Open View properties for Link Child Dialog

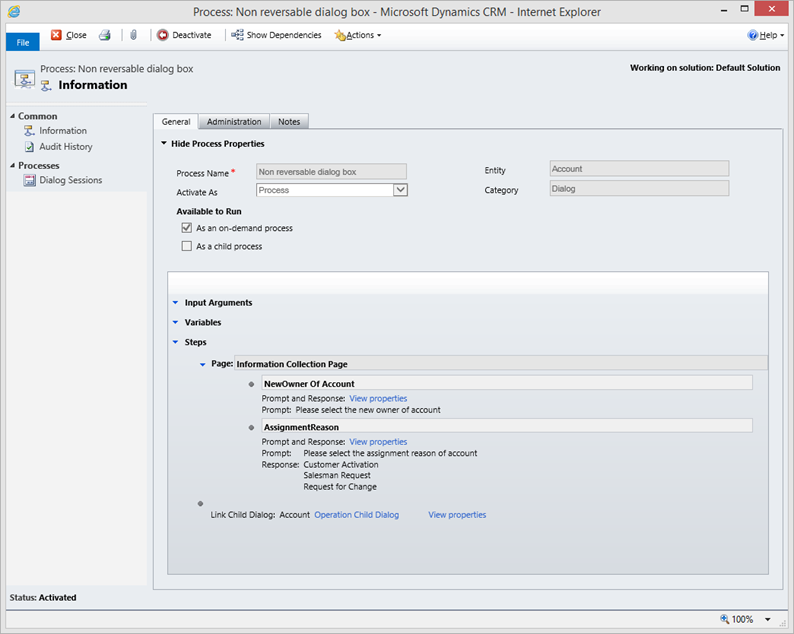[457, 514]
